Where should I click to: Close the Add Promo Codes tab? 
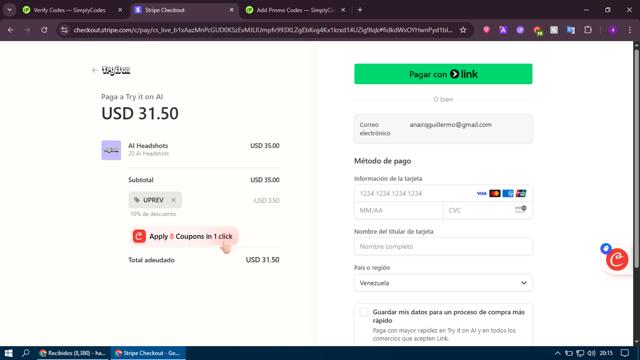pos(343,10)
